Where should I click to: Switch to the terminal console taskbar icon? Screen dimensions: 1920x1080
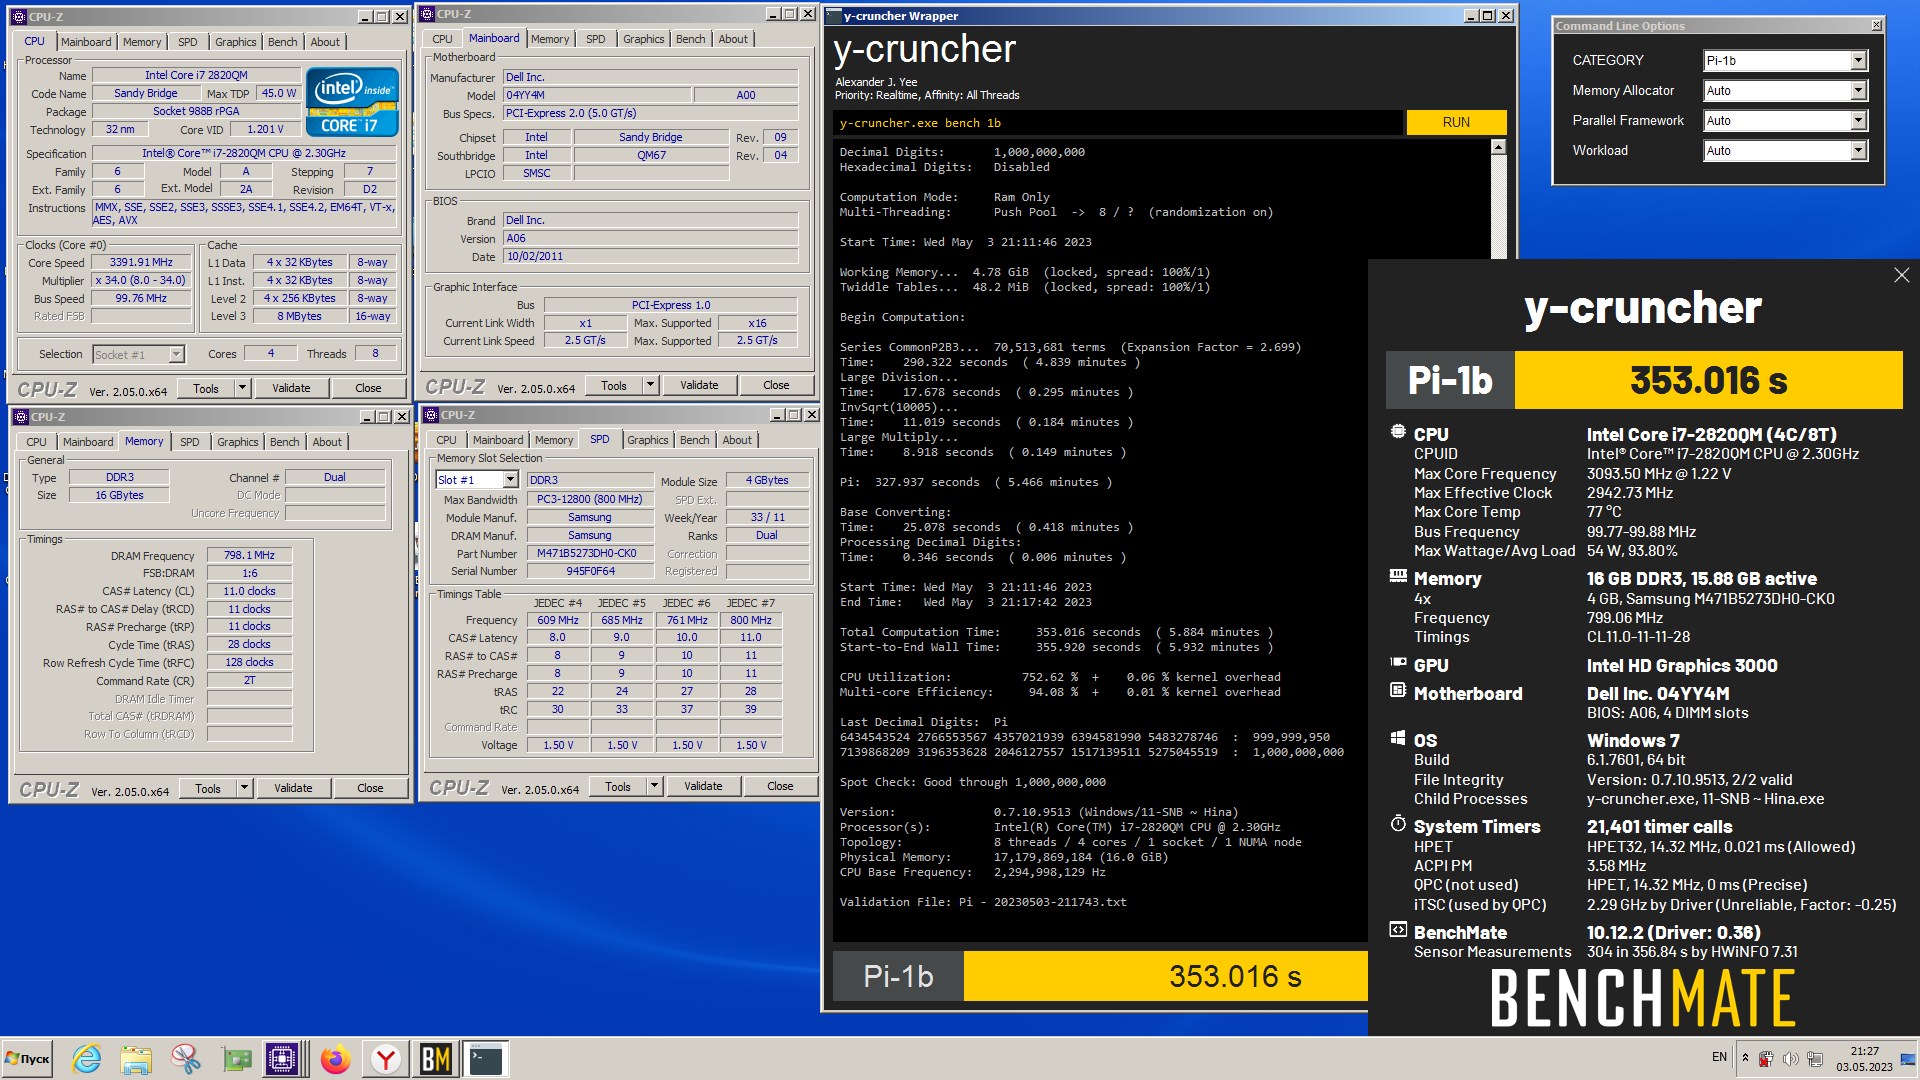tap(486, 1058)
